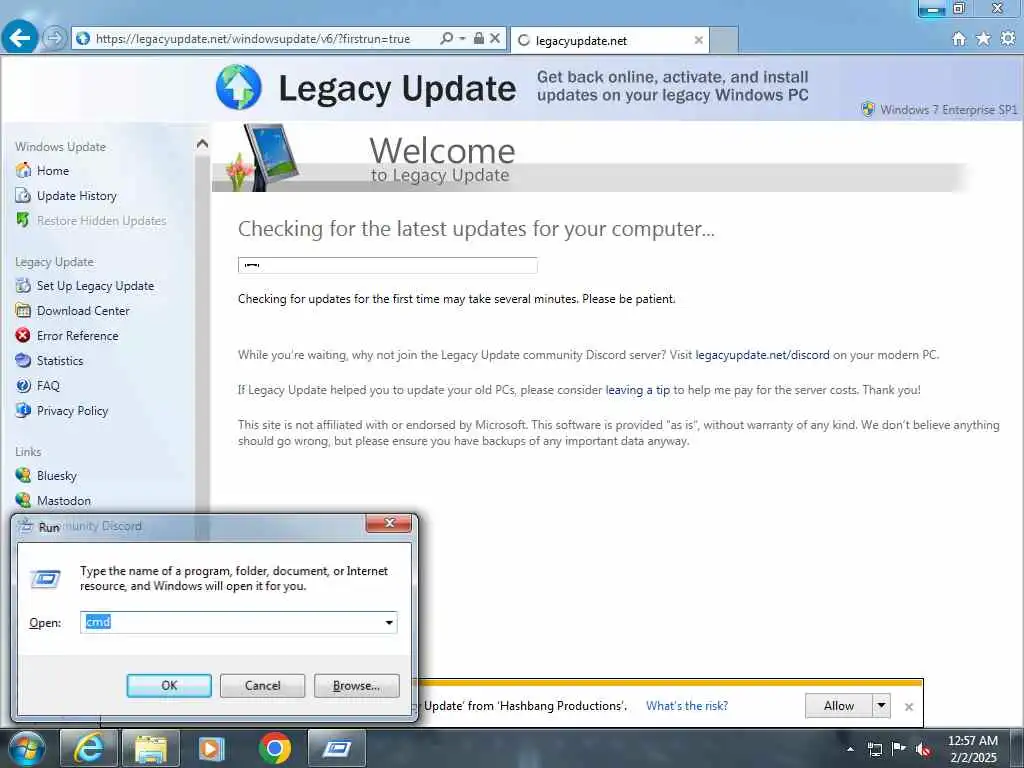
Task: Click Browse... in the Run dialog
Action: (357, 686)
